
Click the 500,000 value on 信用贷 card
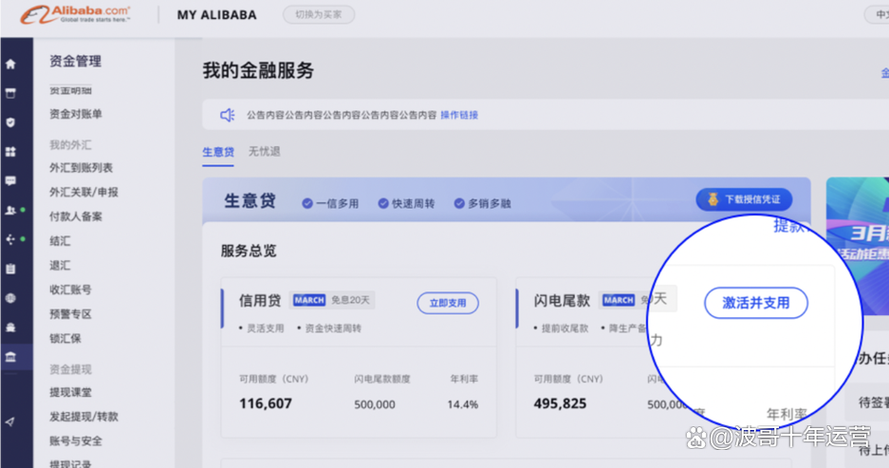tap(375, 404)
